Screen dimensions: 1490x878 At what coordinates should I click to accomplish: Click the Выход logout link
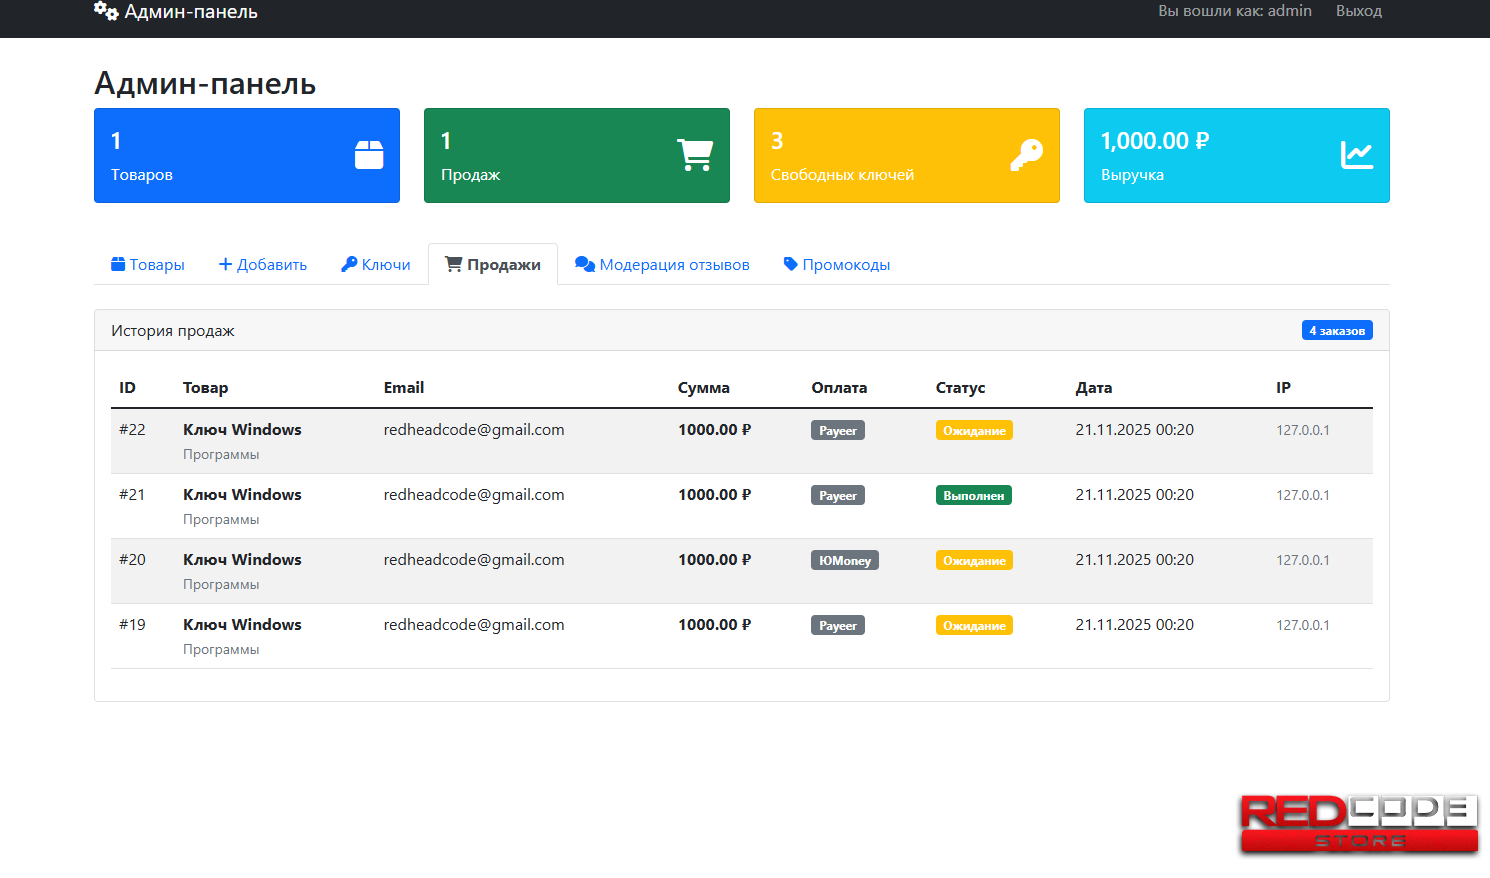coord(1358,11)
